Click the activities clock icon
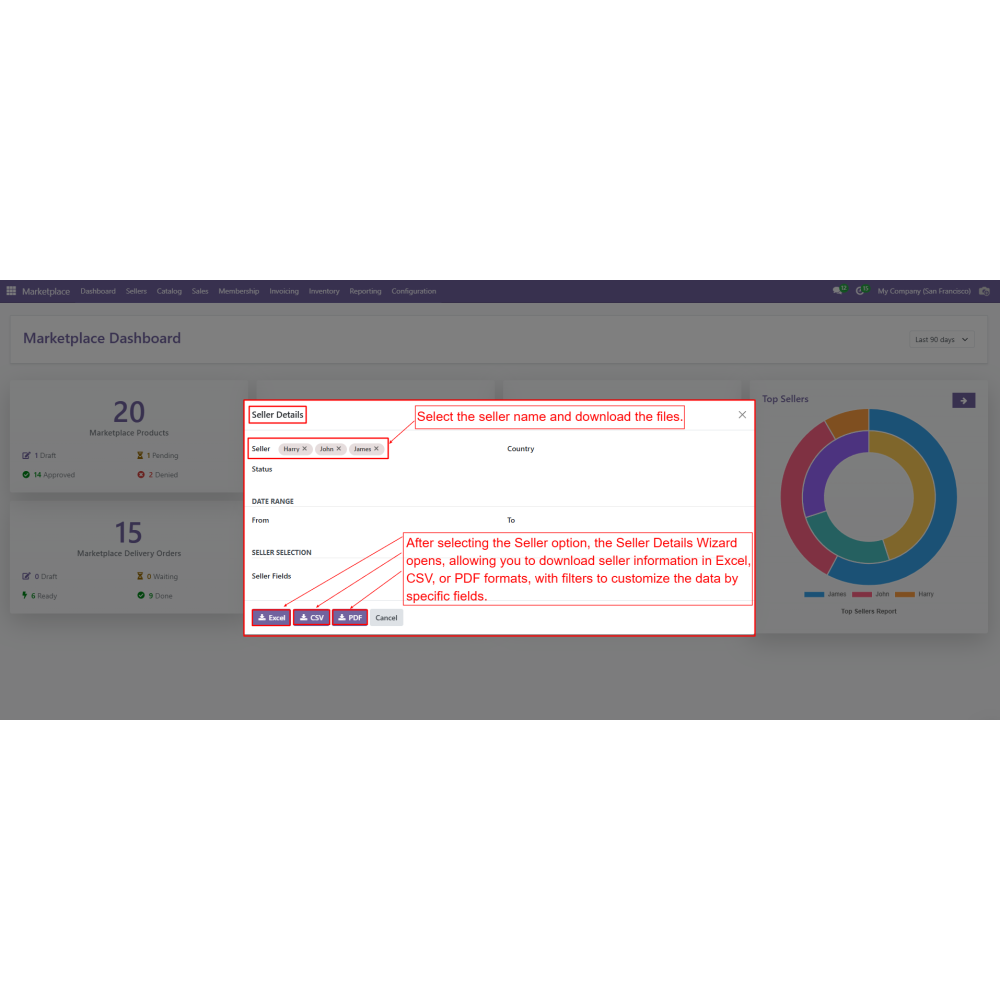Screen dimensions: 1000x1000 [x=860, y=291]
